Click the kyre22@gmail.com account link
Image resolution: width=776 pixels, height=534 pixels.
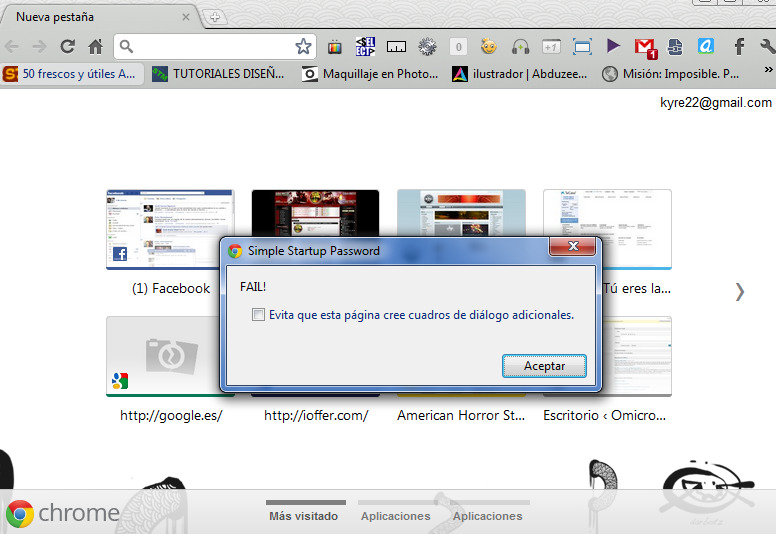(716, 102)
